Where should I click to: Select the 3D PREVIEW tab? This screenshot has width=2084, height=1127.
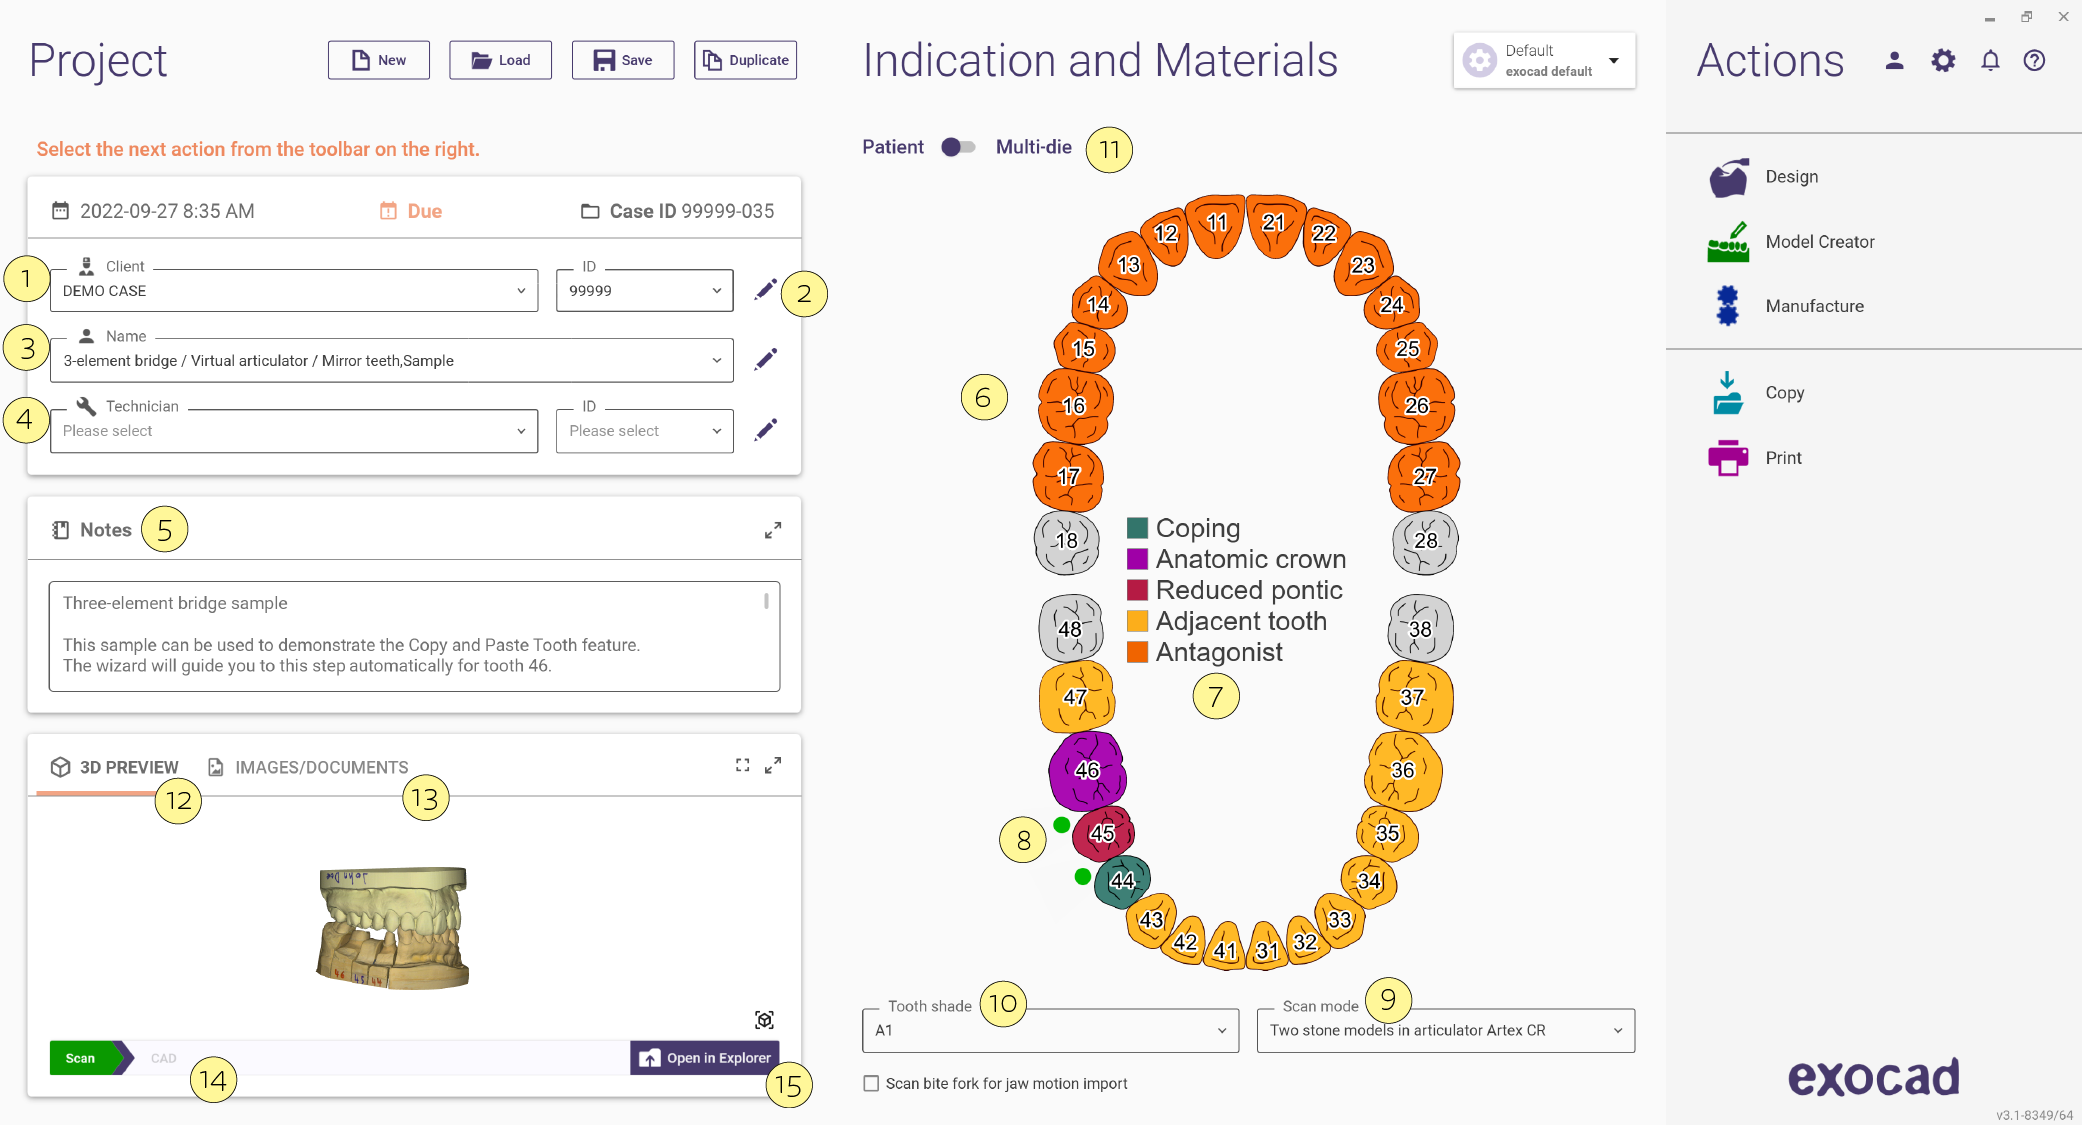point(115,767)
